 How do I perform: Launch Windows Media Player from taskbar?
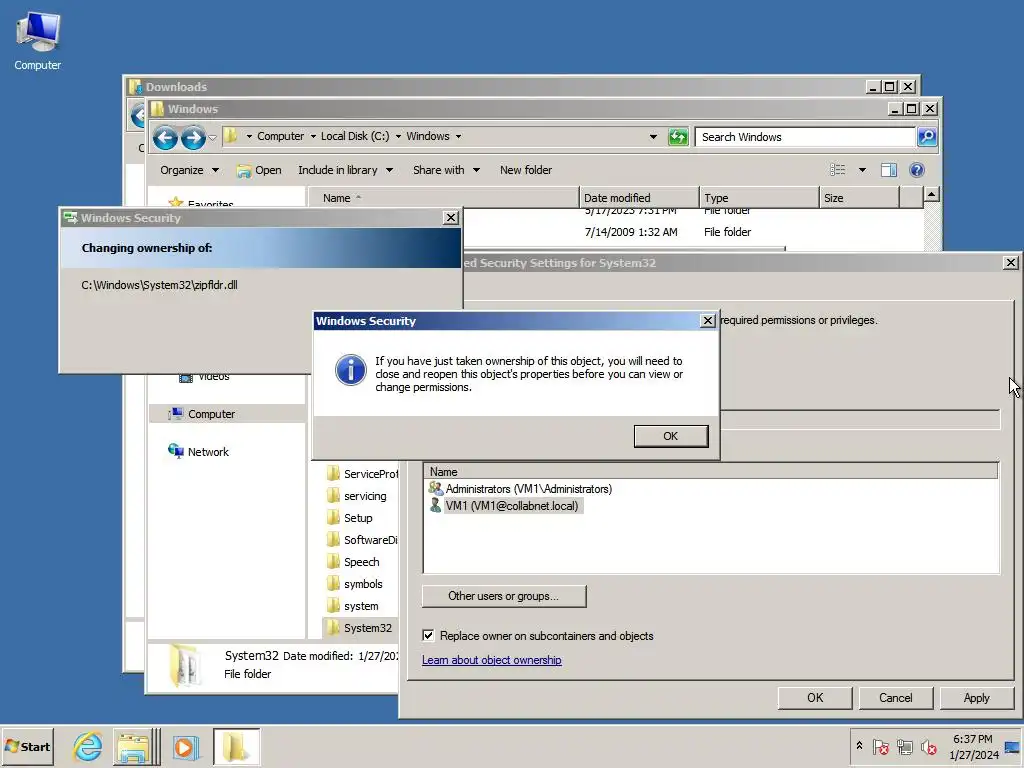(x=185, y=746)
